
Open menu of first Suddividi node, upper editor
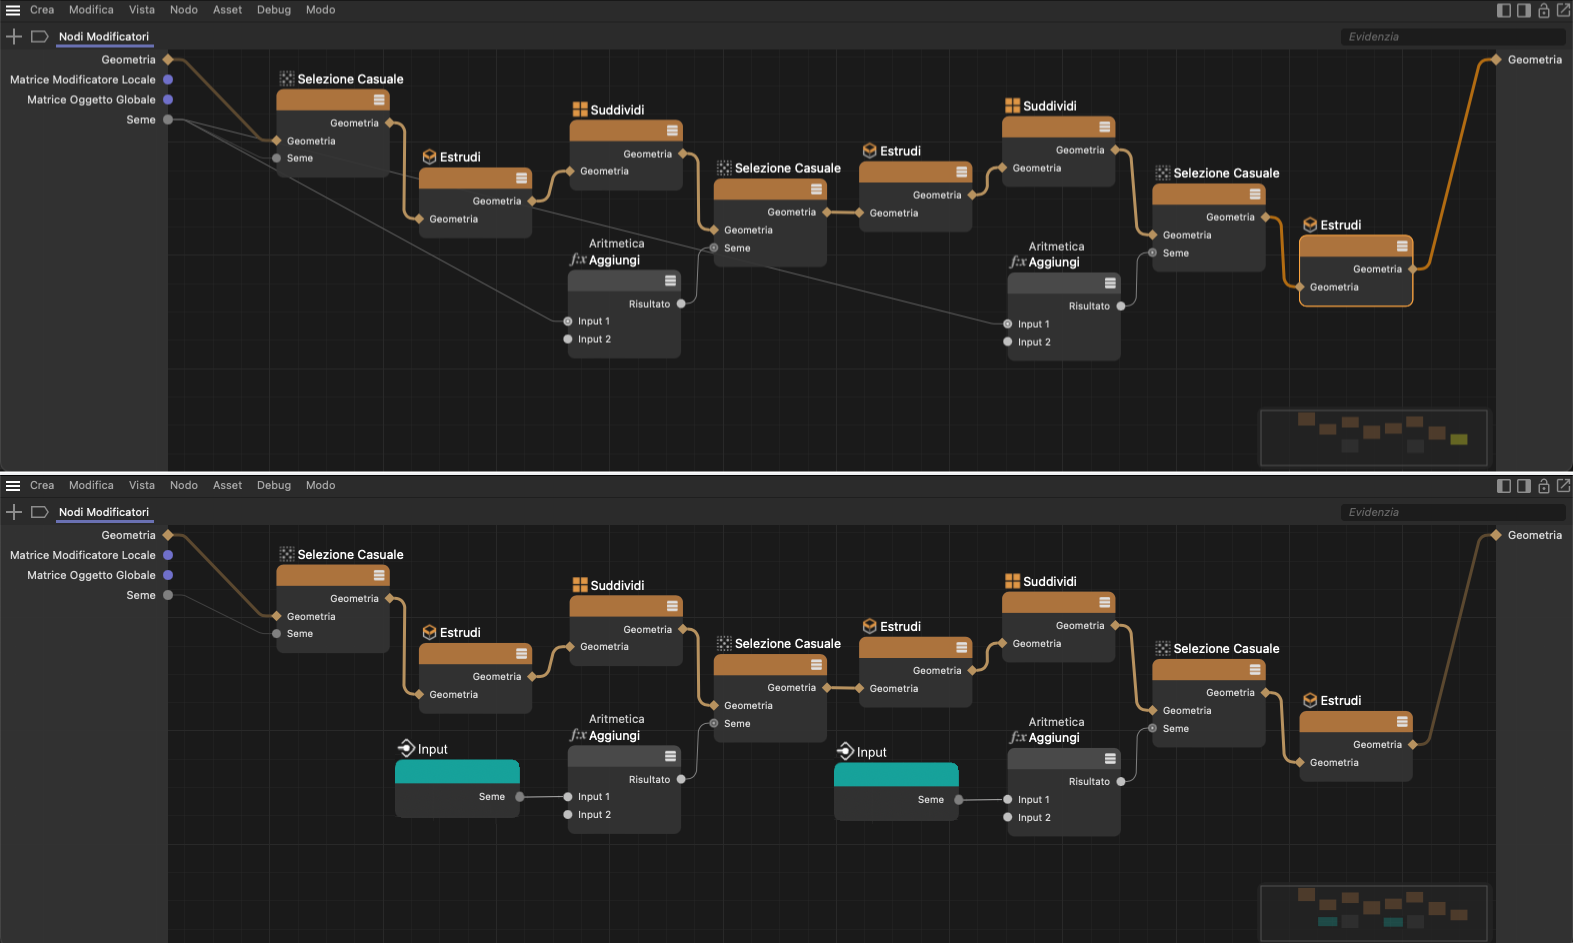(x=672, y=131)
